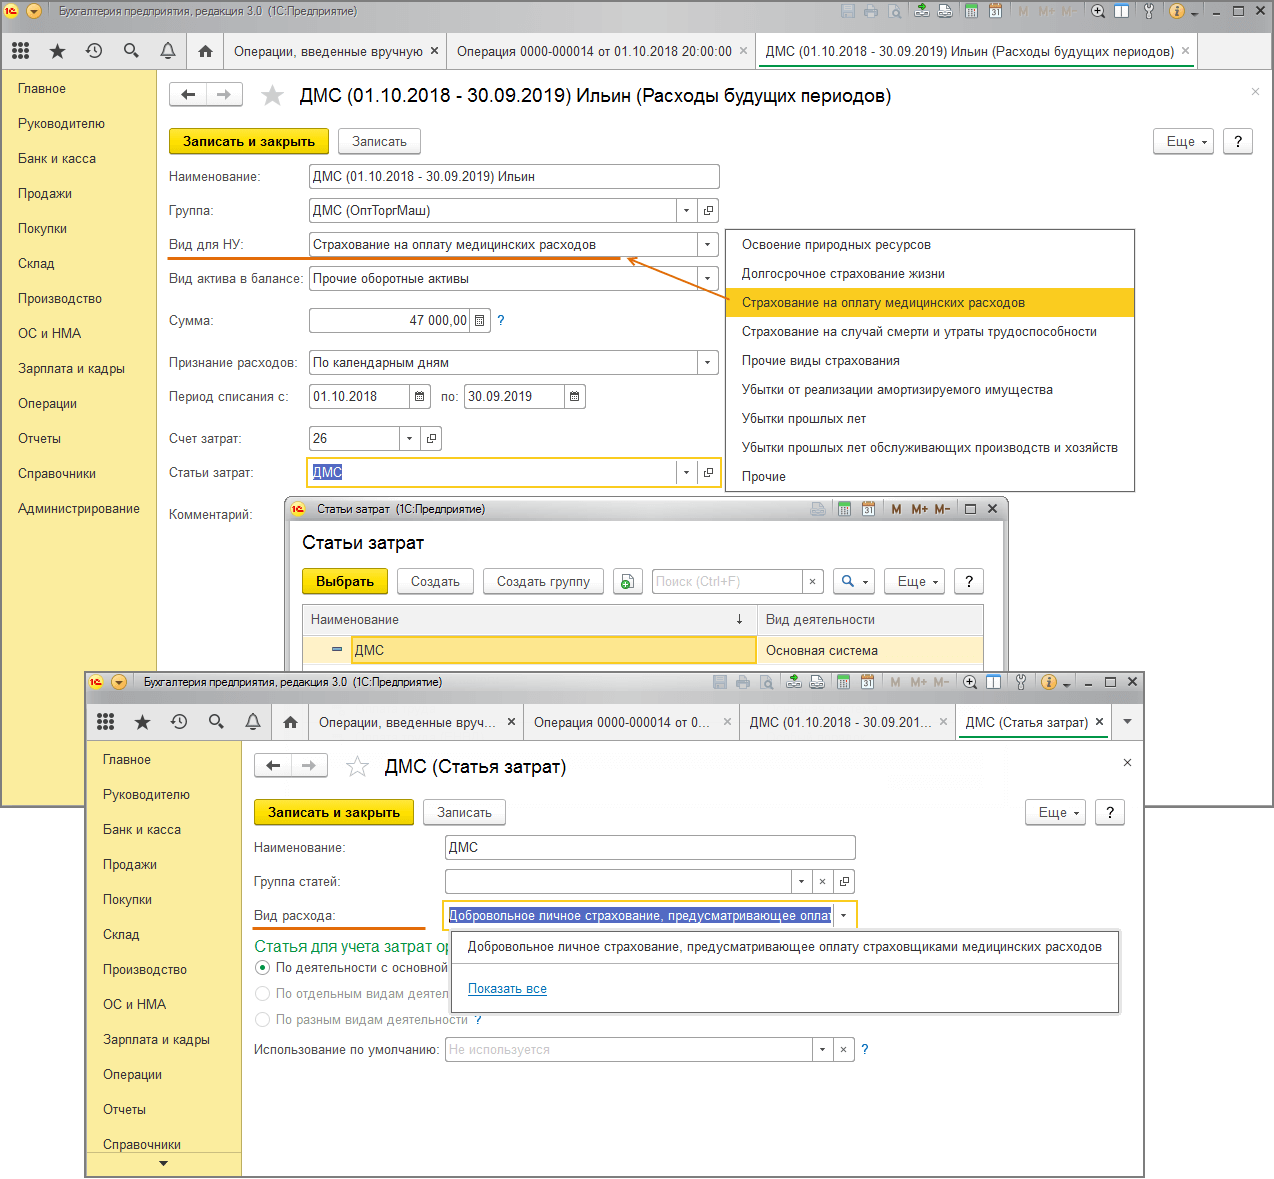Open notifications bell in back window toolbar

pos(168,51)
